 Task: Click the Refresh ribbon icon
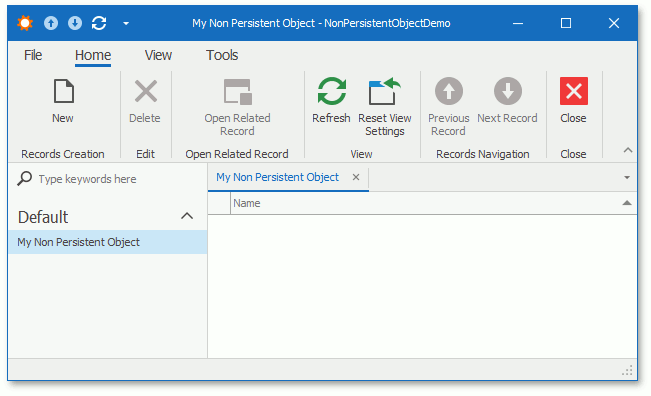tap(331, 91)
